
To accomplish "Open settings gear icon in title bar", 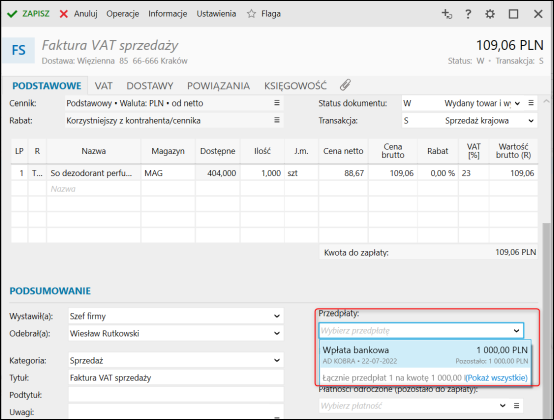I will [x=490, y=14].
